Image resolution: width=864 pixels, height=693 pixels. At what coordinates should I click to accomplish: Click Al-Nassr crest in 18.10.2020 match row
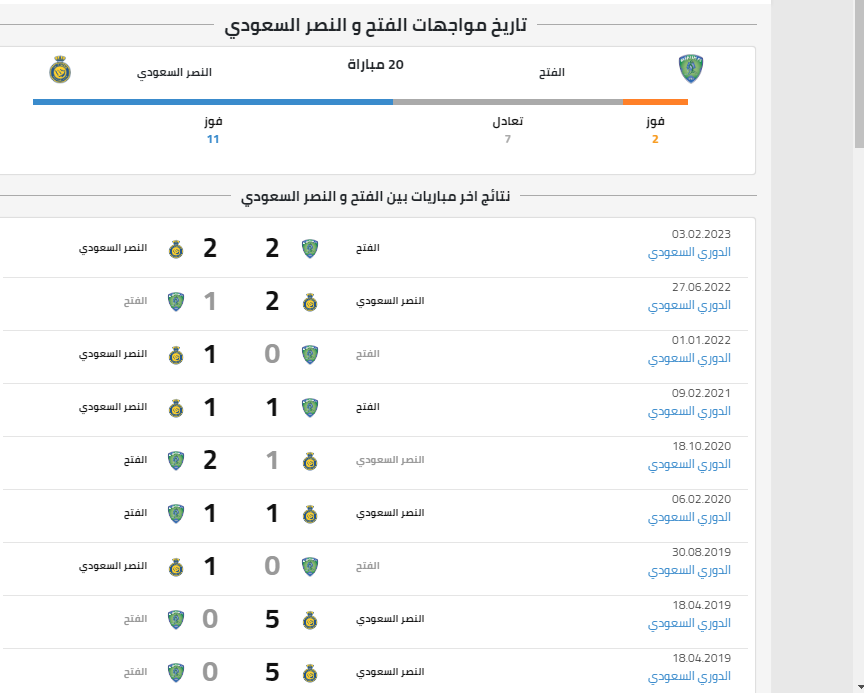tap(310, 461)
